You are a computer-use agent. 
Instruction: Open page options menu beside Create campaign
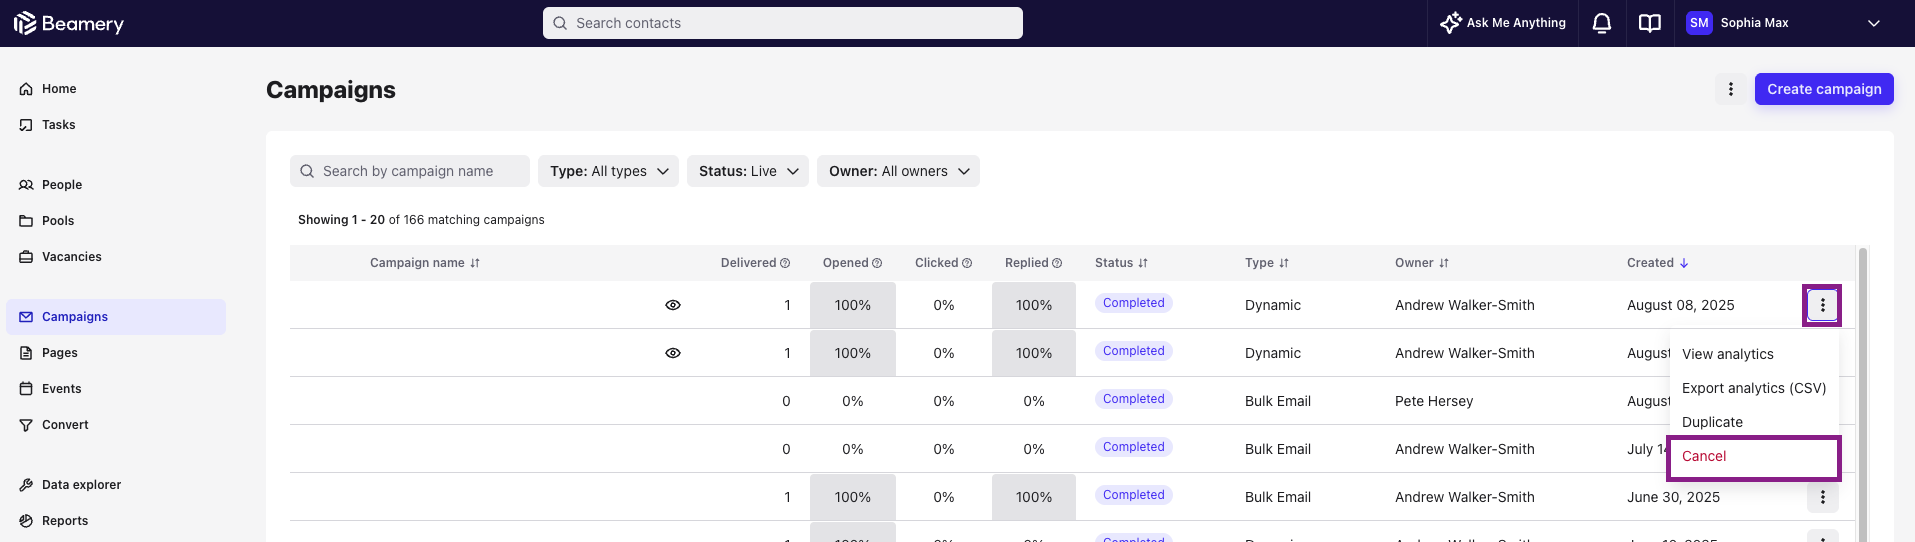1731,89
